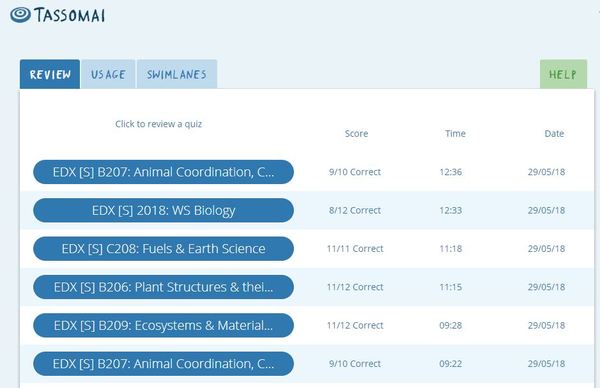
Task: Click the '9/10 Correct' score in the 12:36 row
Action: [355, 172]
